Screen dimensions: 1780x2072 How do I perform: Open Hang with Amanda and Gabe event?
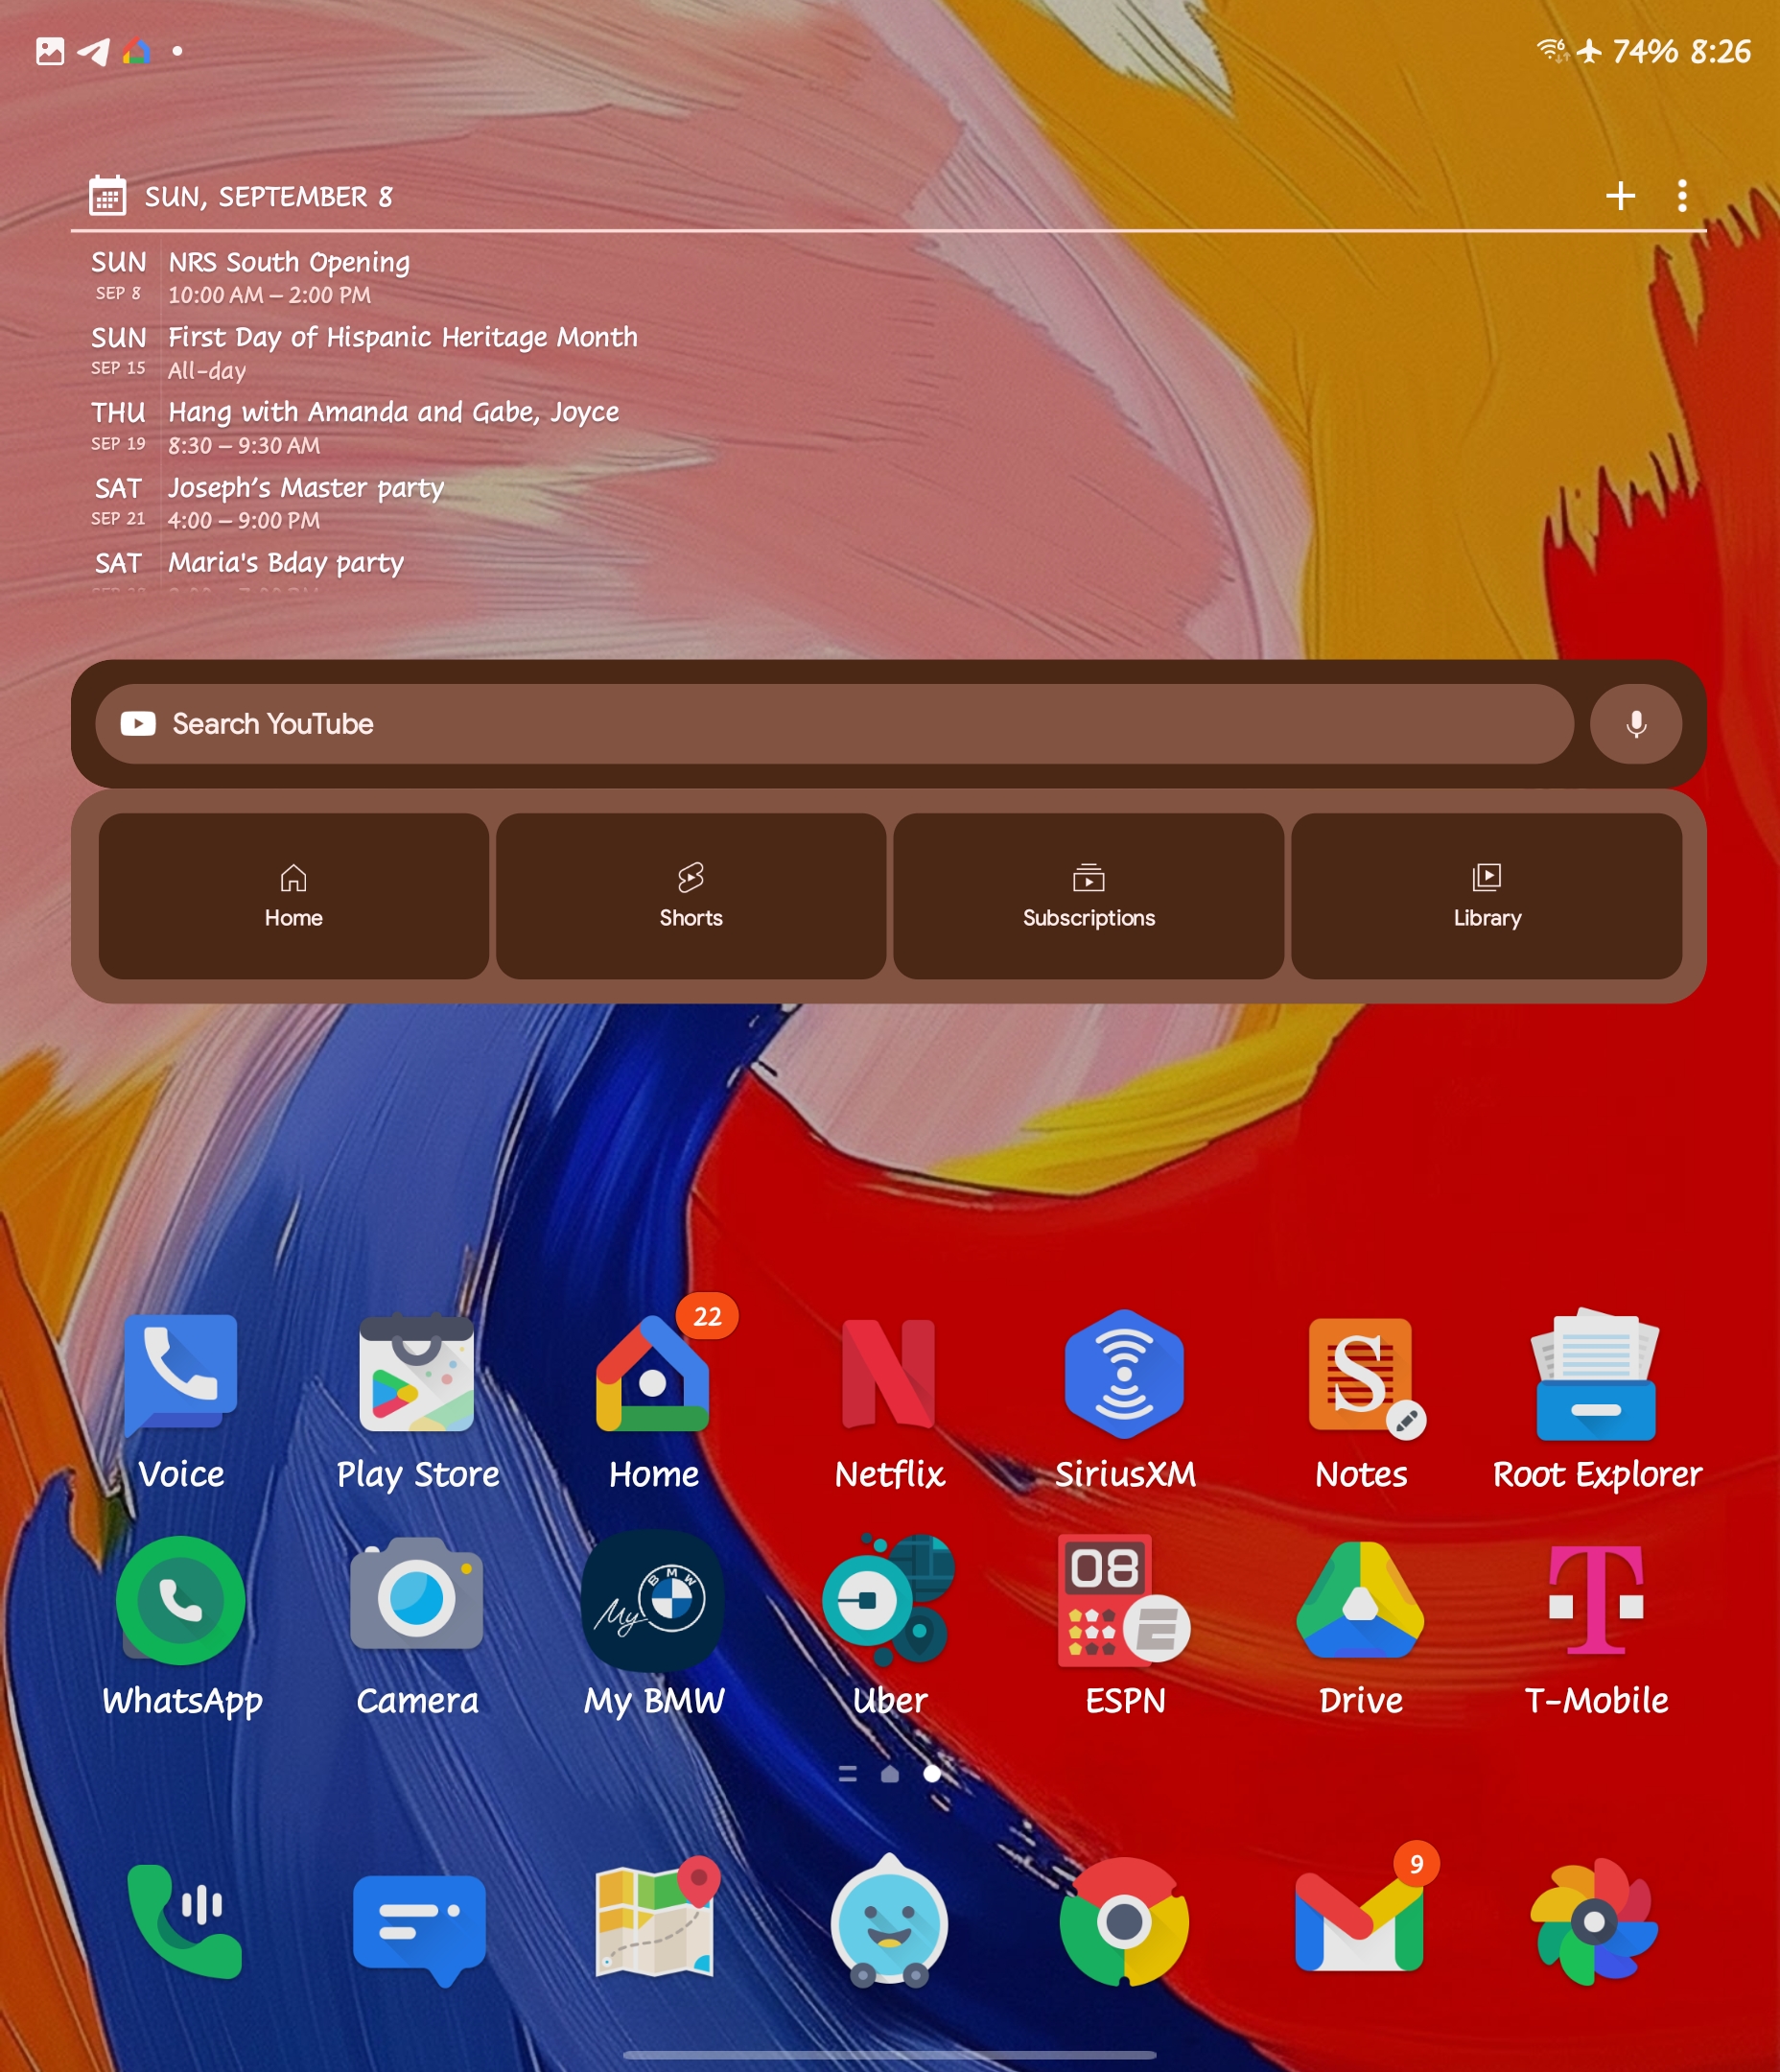click(394, 427)
